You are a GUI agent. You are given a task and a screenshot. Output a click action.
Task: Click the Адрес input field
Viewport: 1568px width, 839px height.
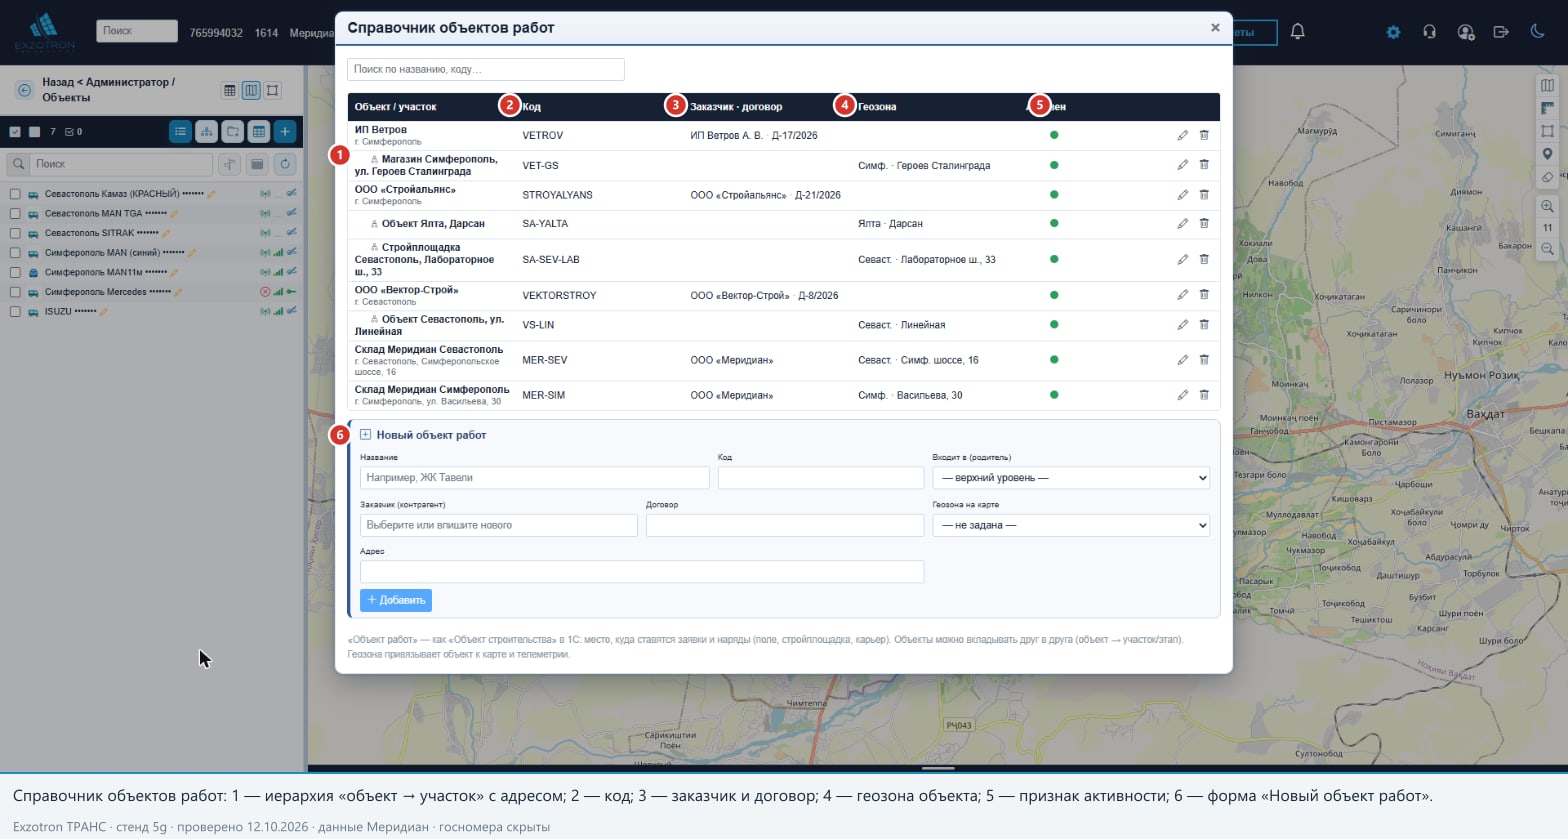[642, 572]
